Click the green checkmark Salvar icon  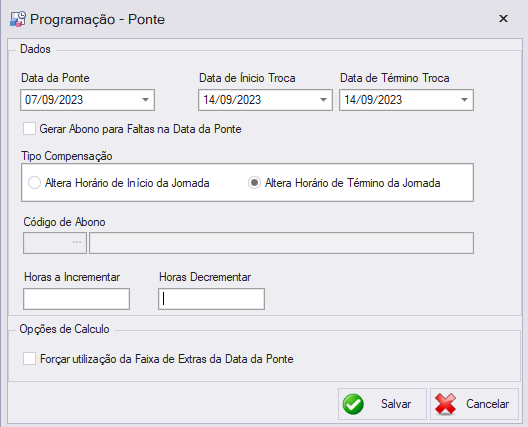pos(353,404)
